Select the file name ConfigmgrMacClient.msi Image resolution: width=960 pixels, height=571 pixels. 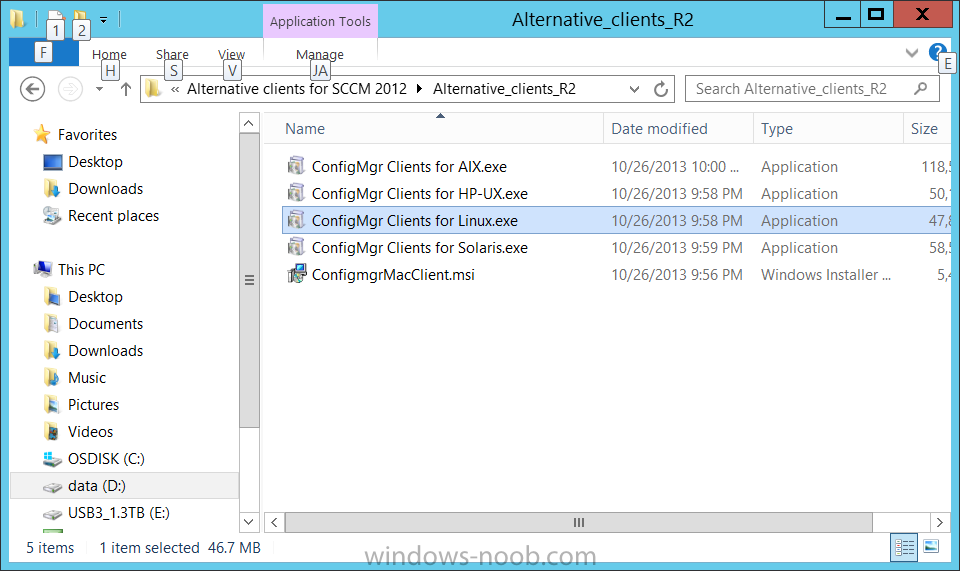[393, 274]
